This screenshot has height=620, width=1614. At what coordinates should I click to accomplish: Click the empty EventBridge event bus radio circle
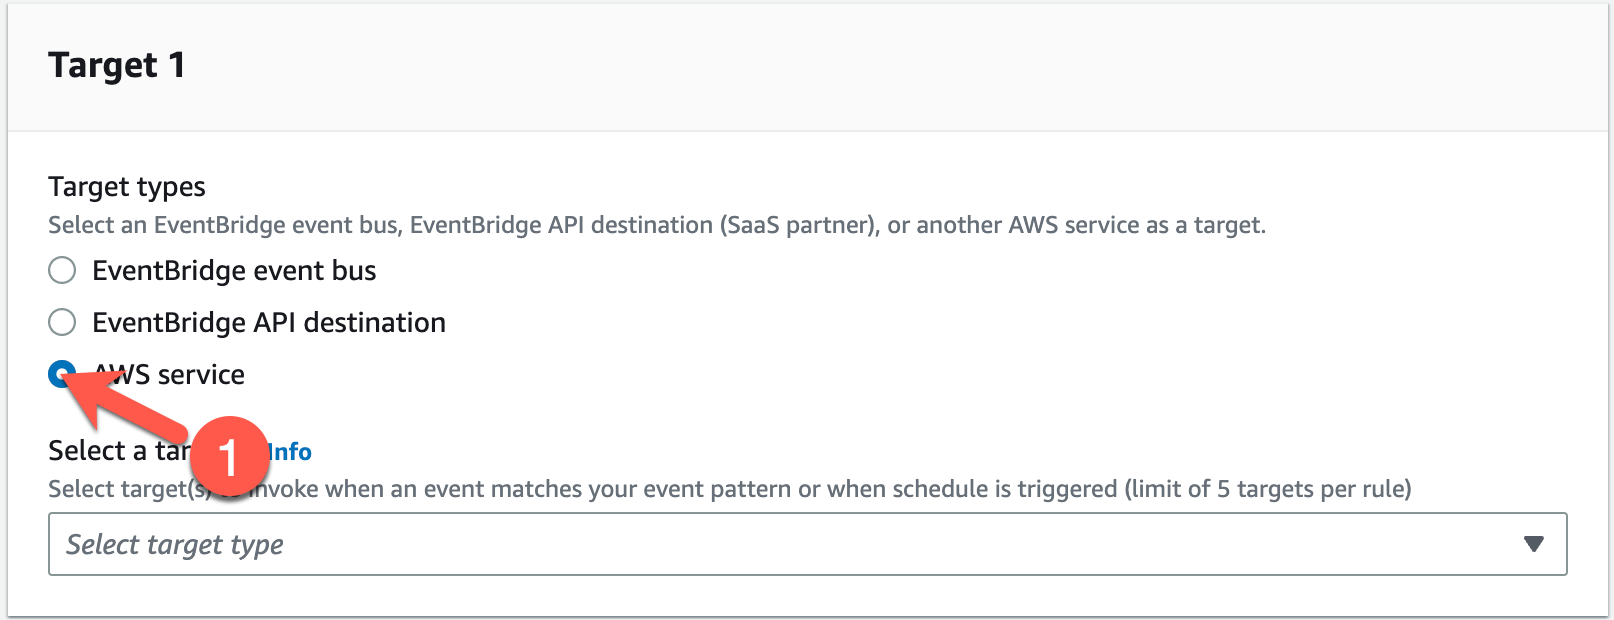tap(61, 270)
